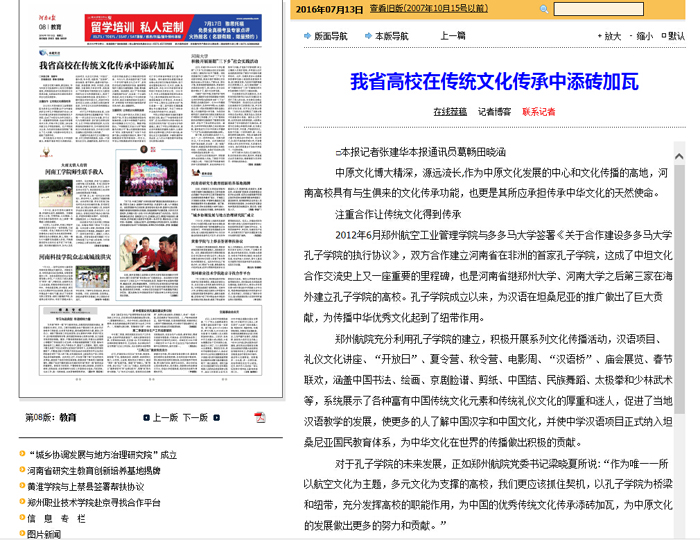
Task: Click the orange bullet beside 图片新闻
Action: pyautogui.click(x=22, y=533)
